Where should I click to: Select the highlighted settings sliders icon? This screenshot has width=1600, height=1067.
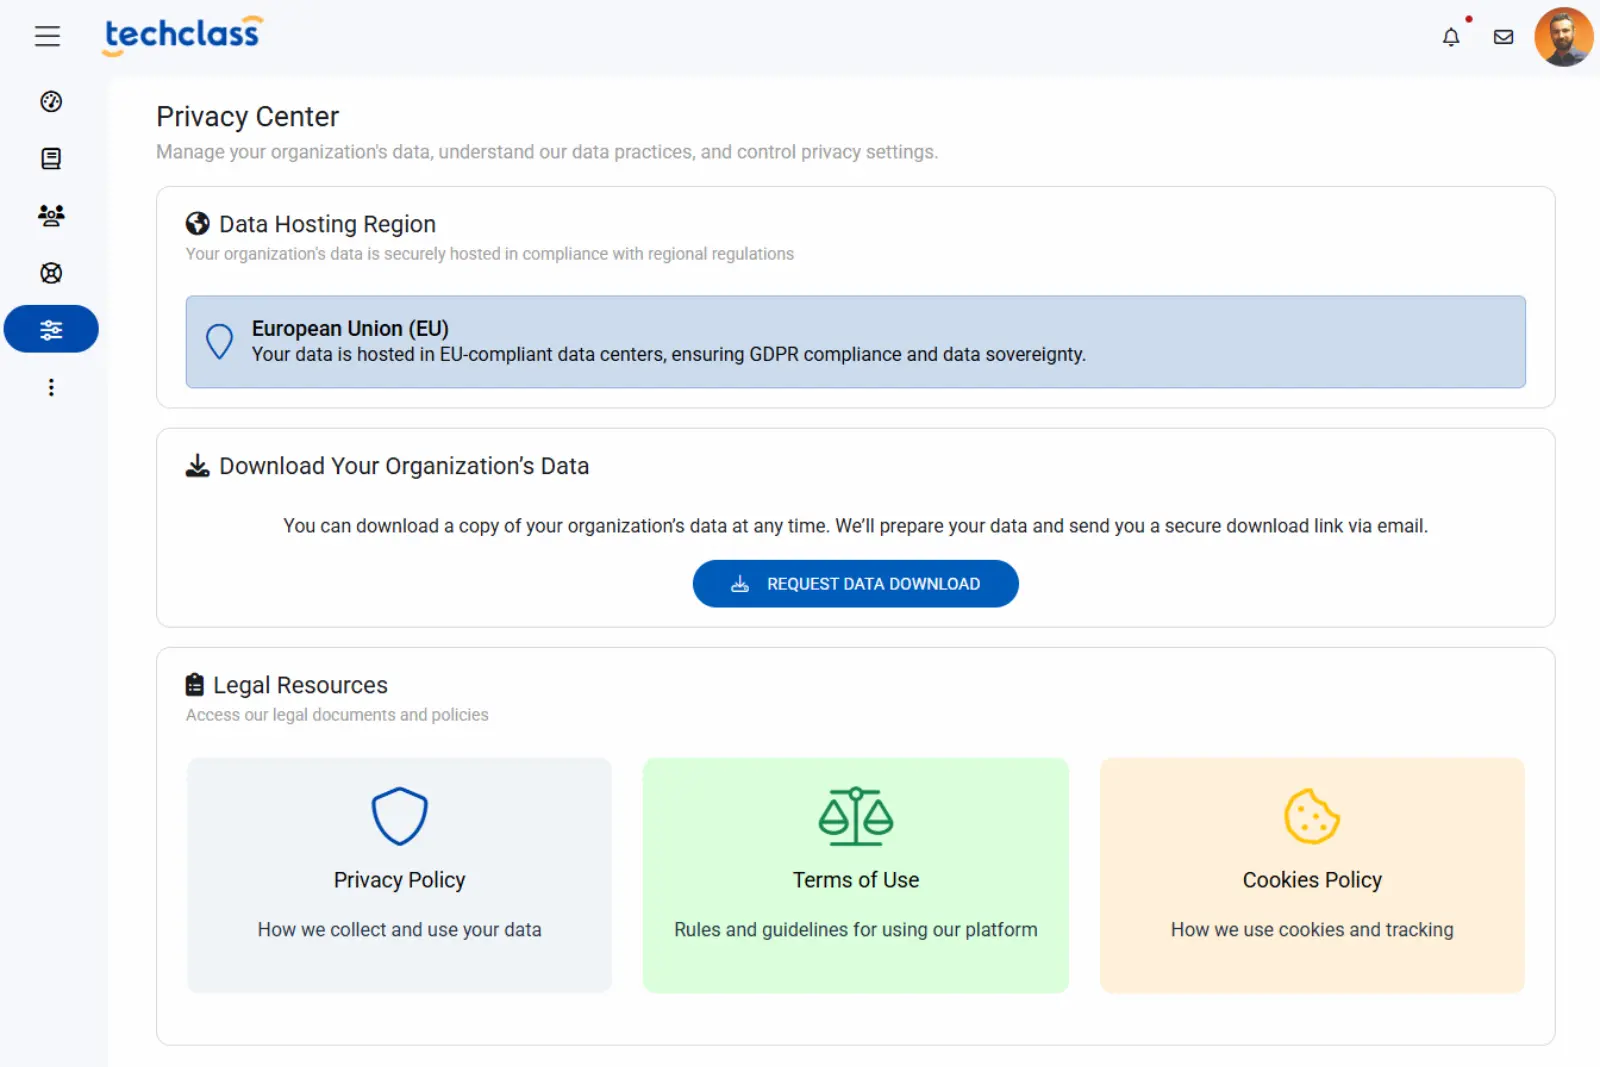[x=50, y=328]
